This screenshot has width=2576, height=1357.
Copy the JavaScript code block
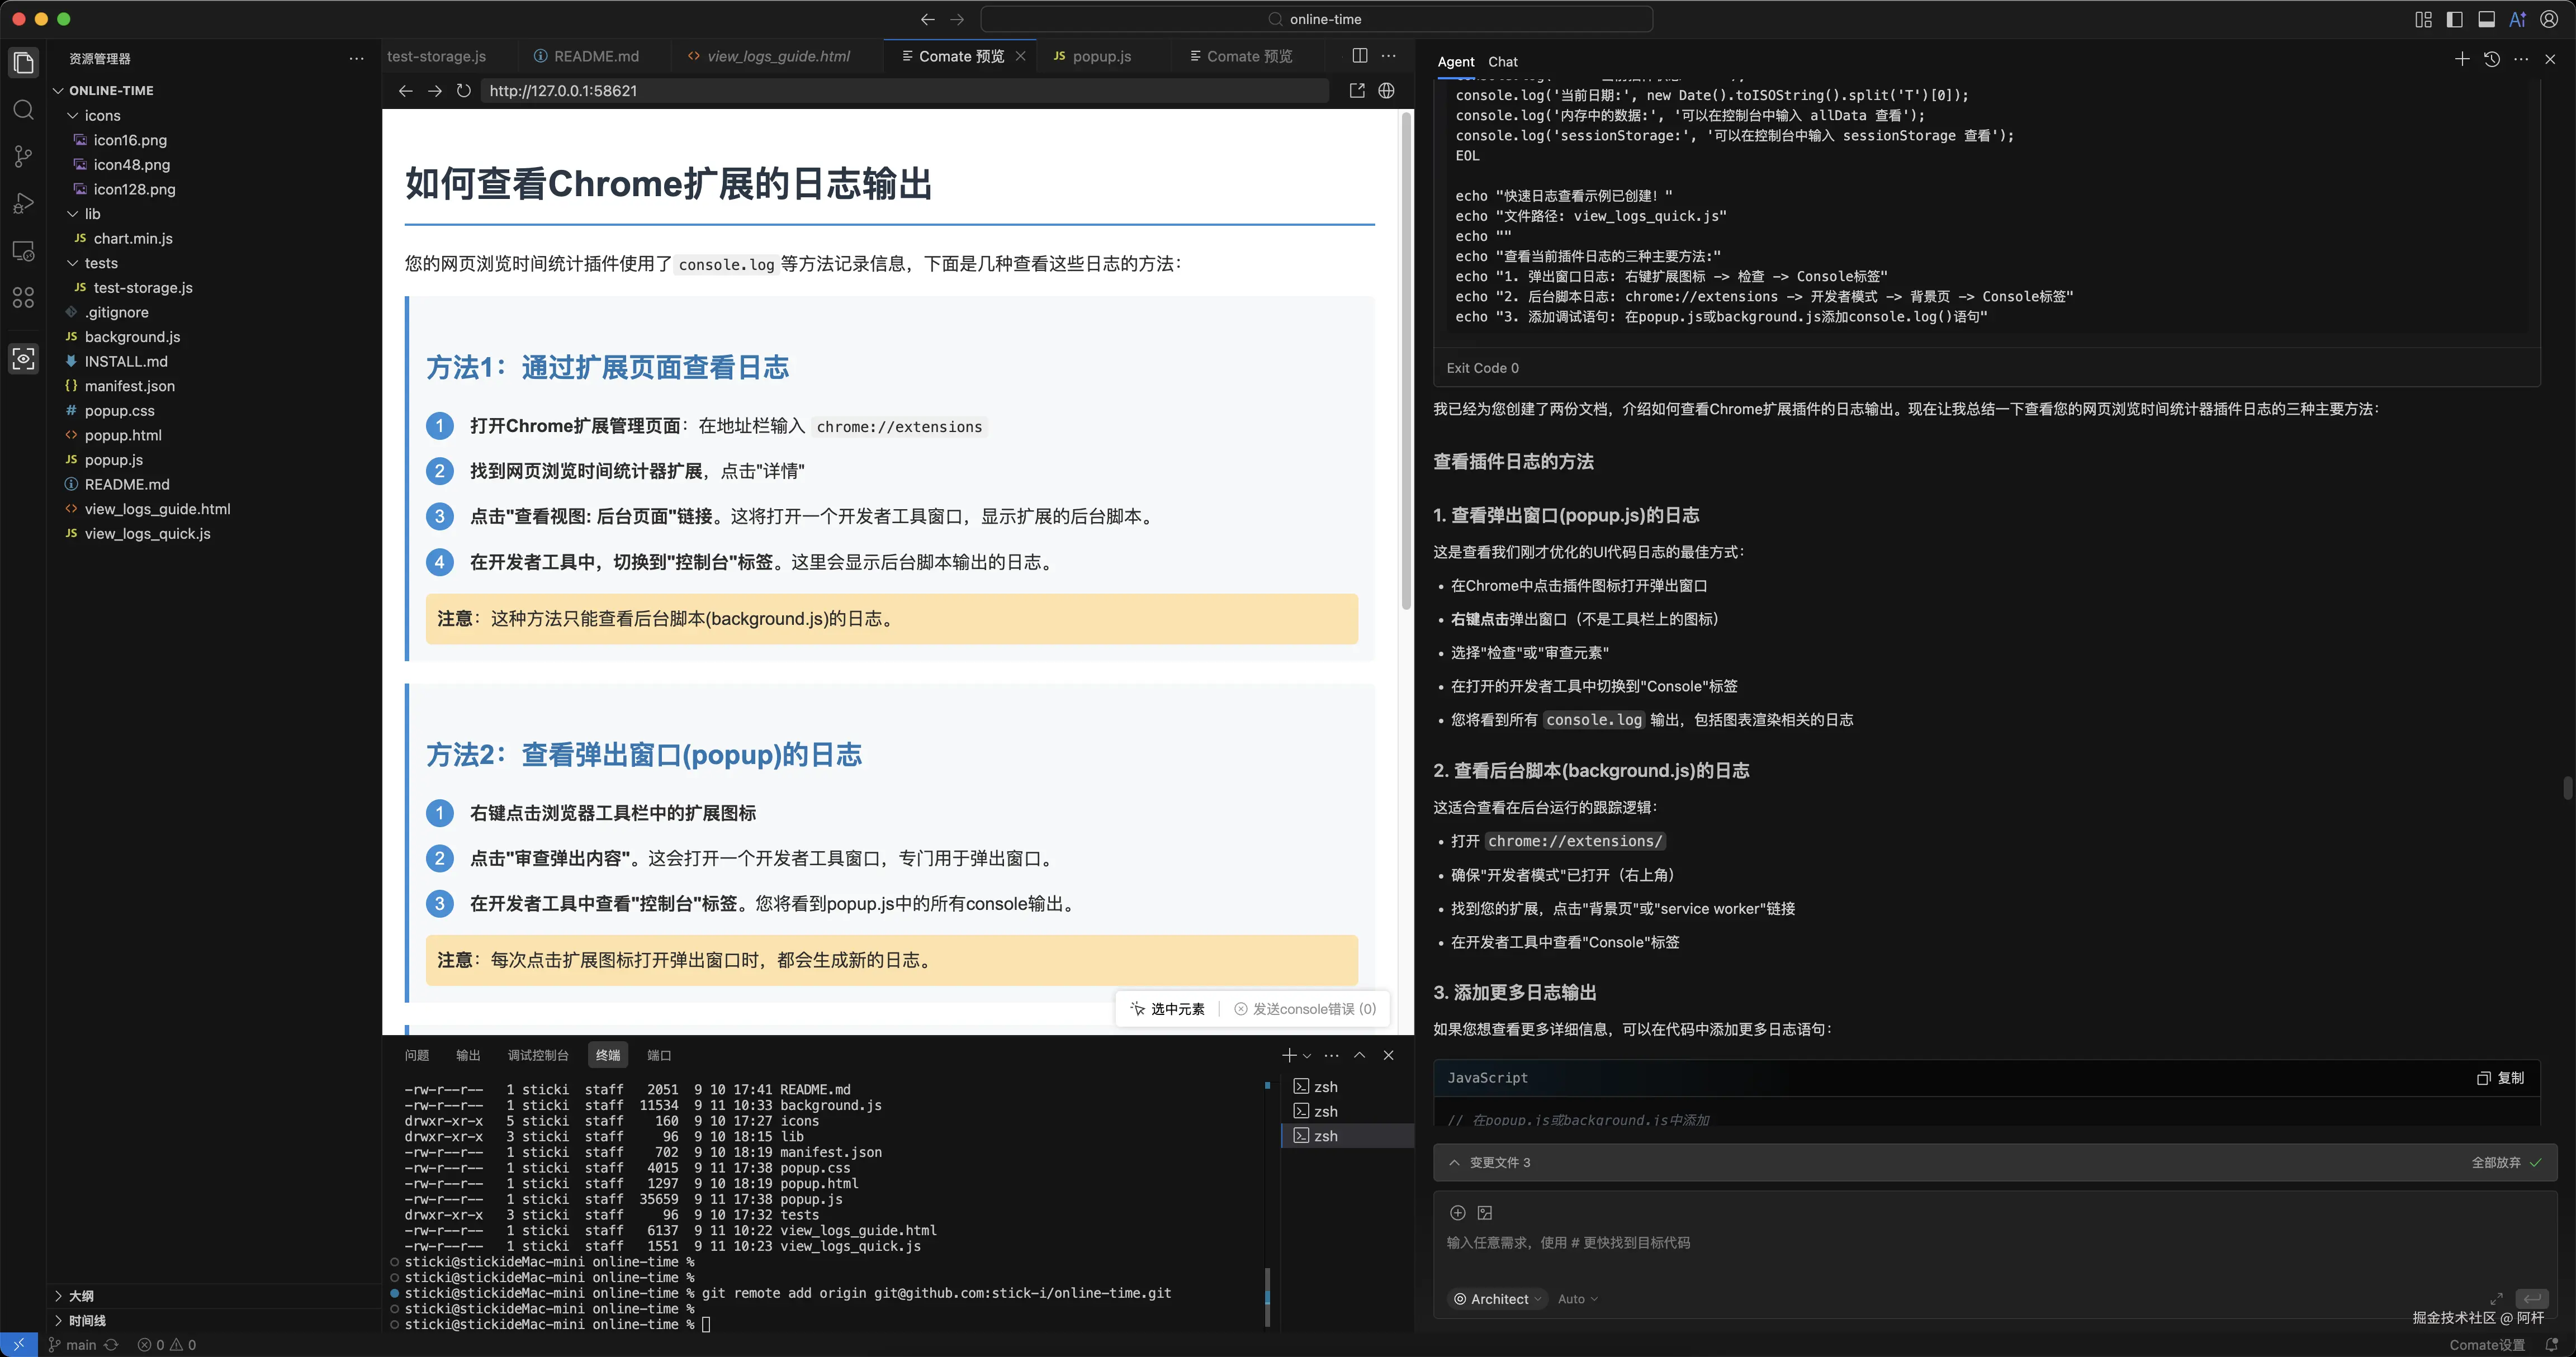tap(2500, 1078)
